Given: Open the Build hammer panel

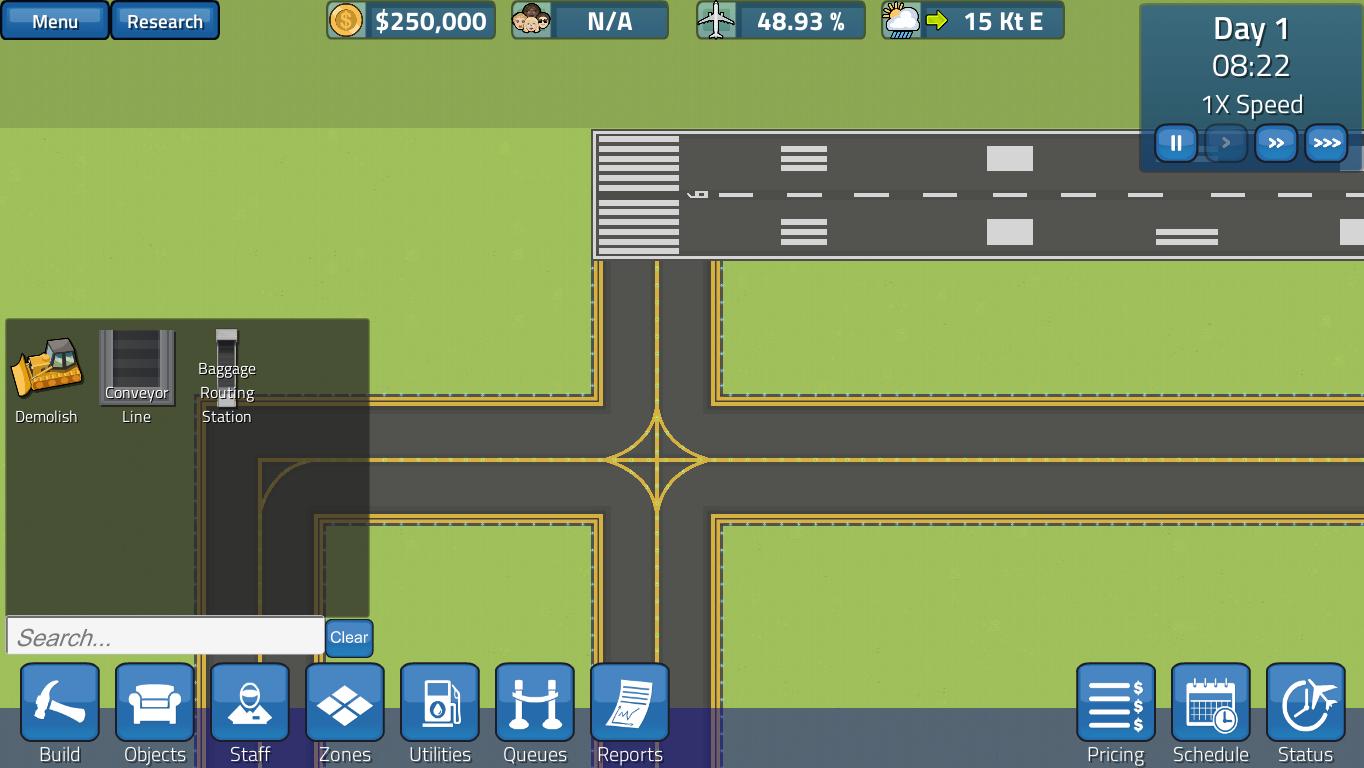Looking at the screenshot, I should pos(60,704).
